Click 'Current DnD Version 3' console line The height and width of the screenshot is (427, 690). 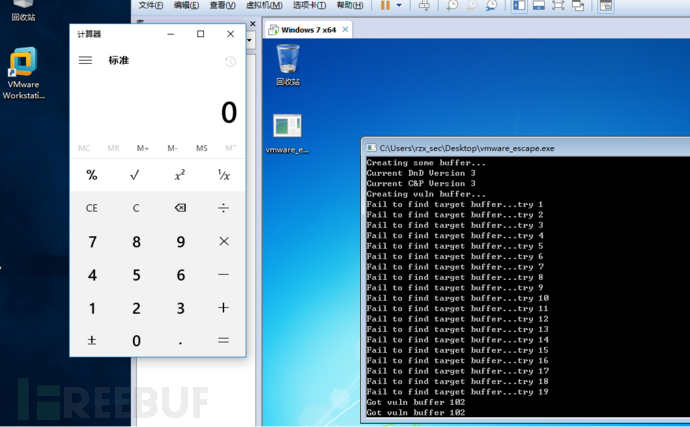tap(421, 173)
